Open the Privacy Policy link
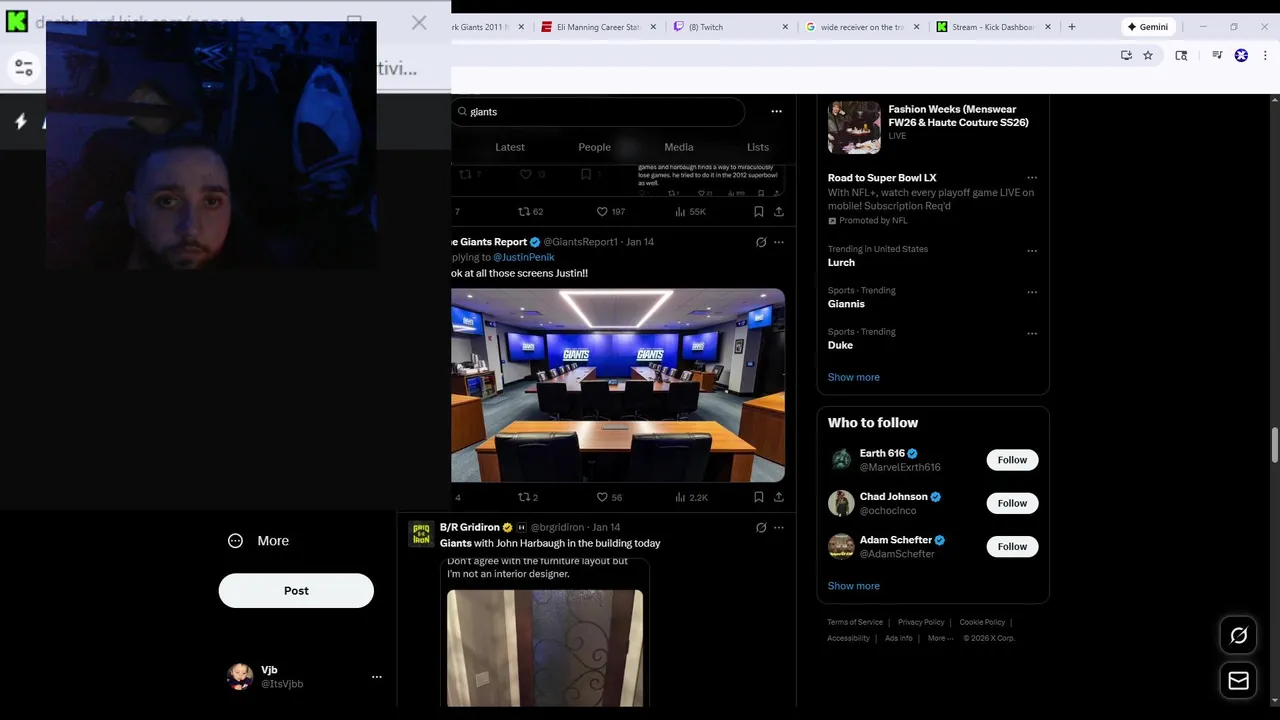Viewport: 1280px width, 720px height. coord(921,622)
